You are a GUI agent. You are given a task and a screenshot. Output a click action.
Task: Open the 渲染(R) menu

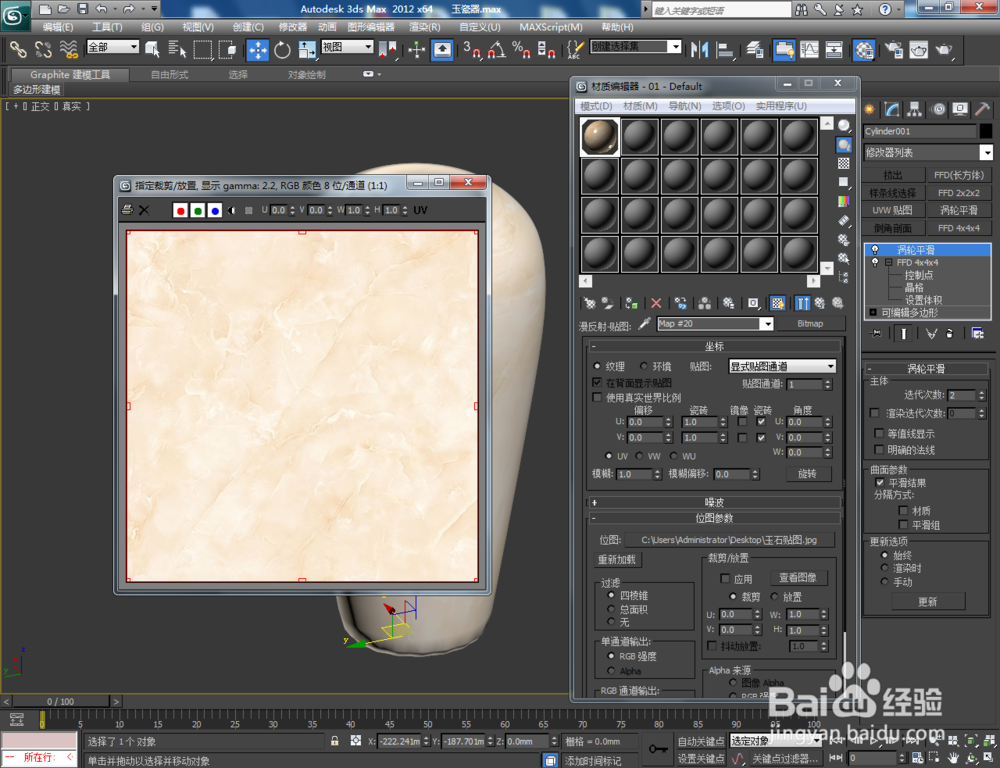click(x=425, y=27)
